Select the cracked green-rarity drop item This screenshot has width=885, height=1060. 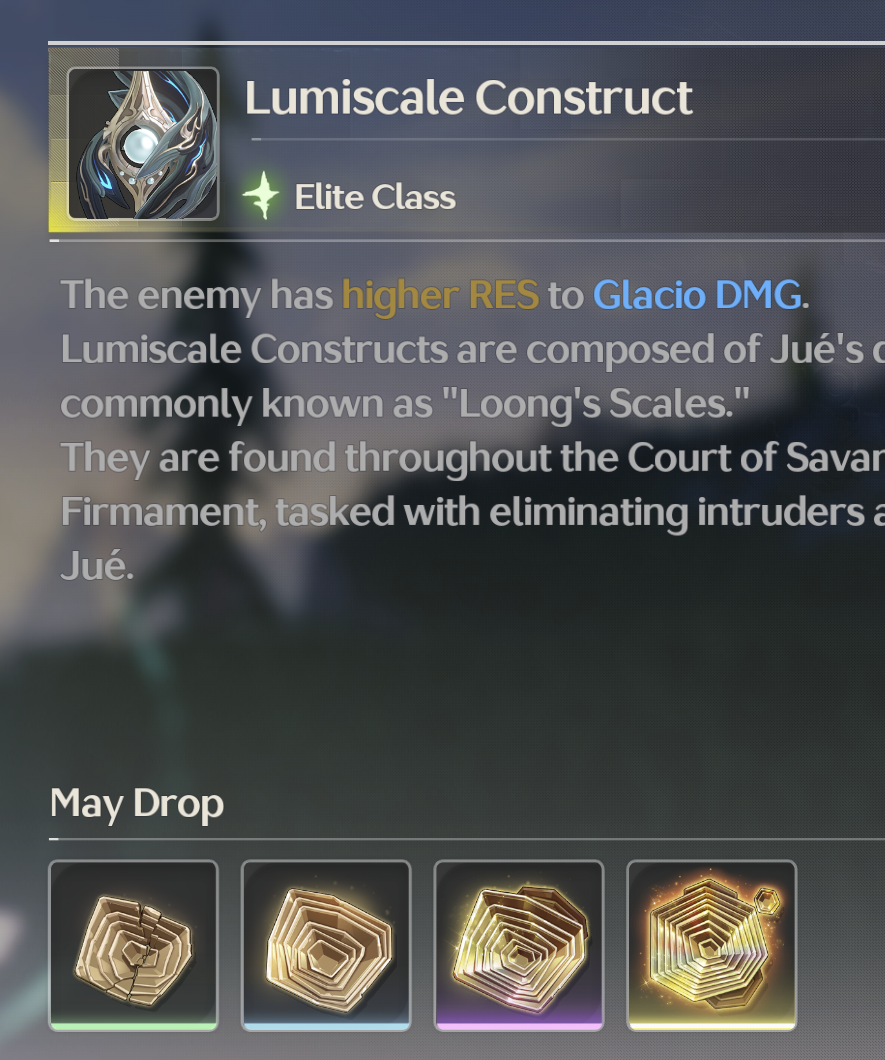[134, 945]
